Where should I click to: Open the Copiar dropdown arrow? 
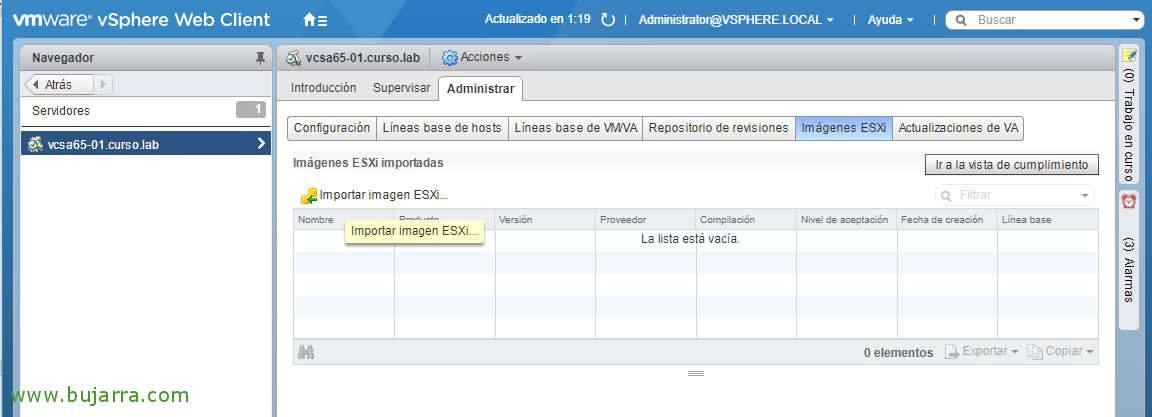[x=1090, y=352]
